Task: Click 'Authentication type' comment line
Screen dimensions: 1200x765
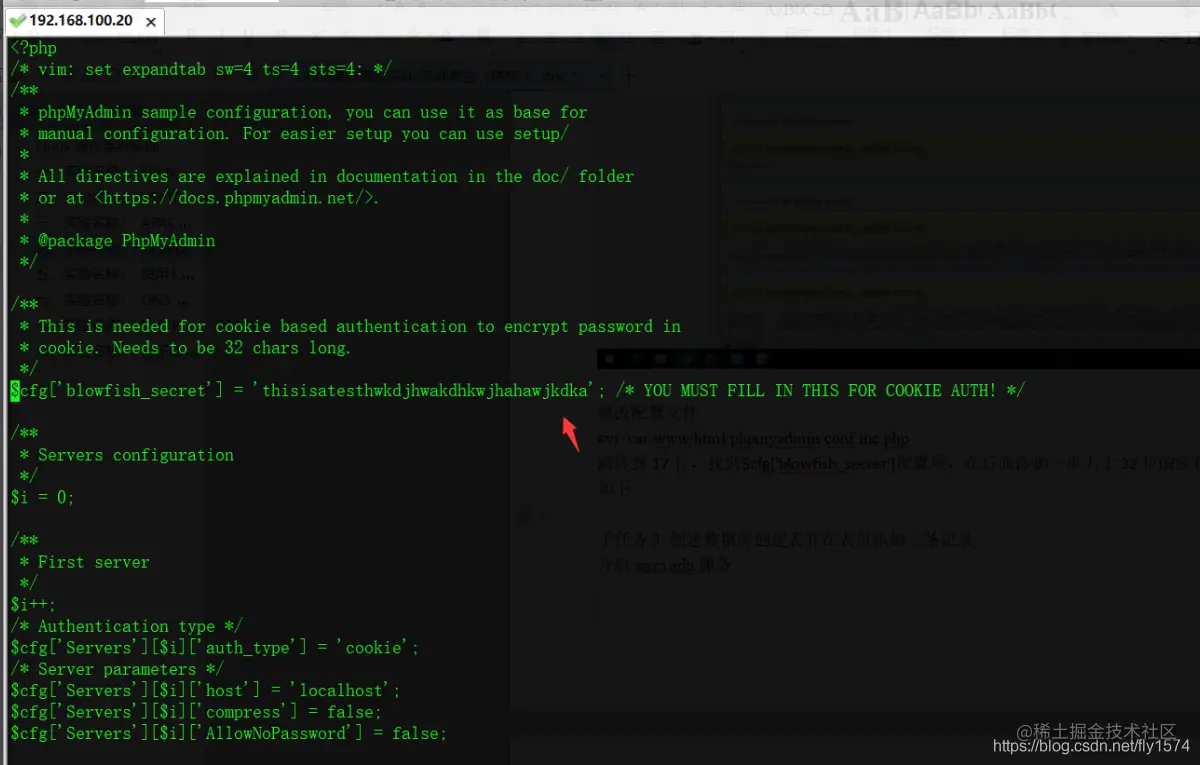Action: click(x=127, y=627)
